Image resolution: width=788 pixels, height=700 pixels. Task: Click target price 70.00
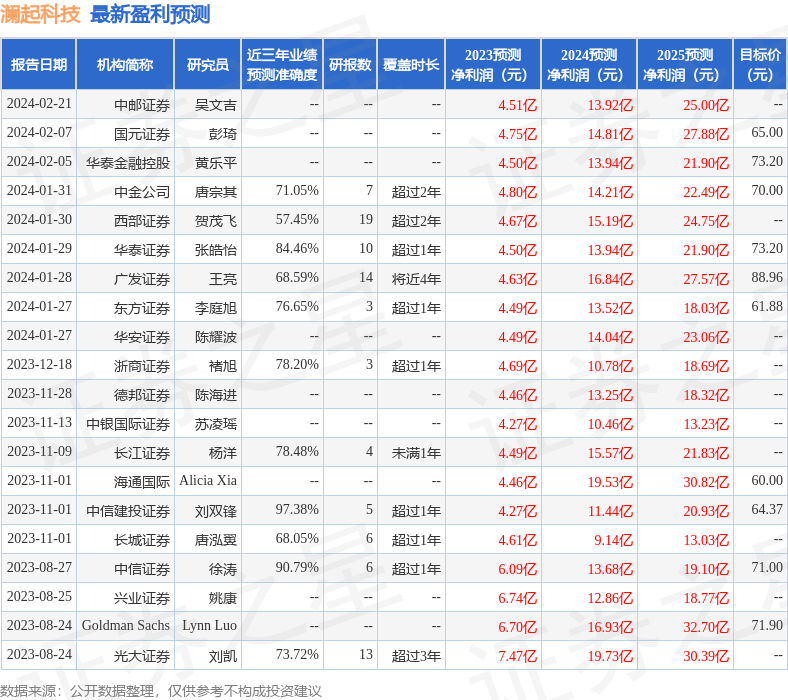click(x=767, y=190)
